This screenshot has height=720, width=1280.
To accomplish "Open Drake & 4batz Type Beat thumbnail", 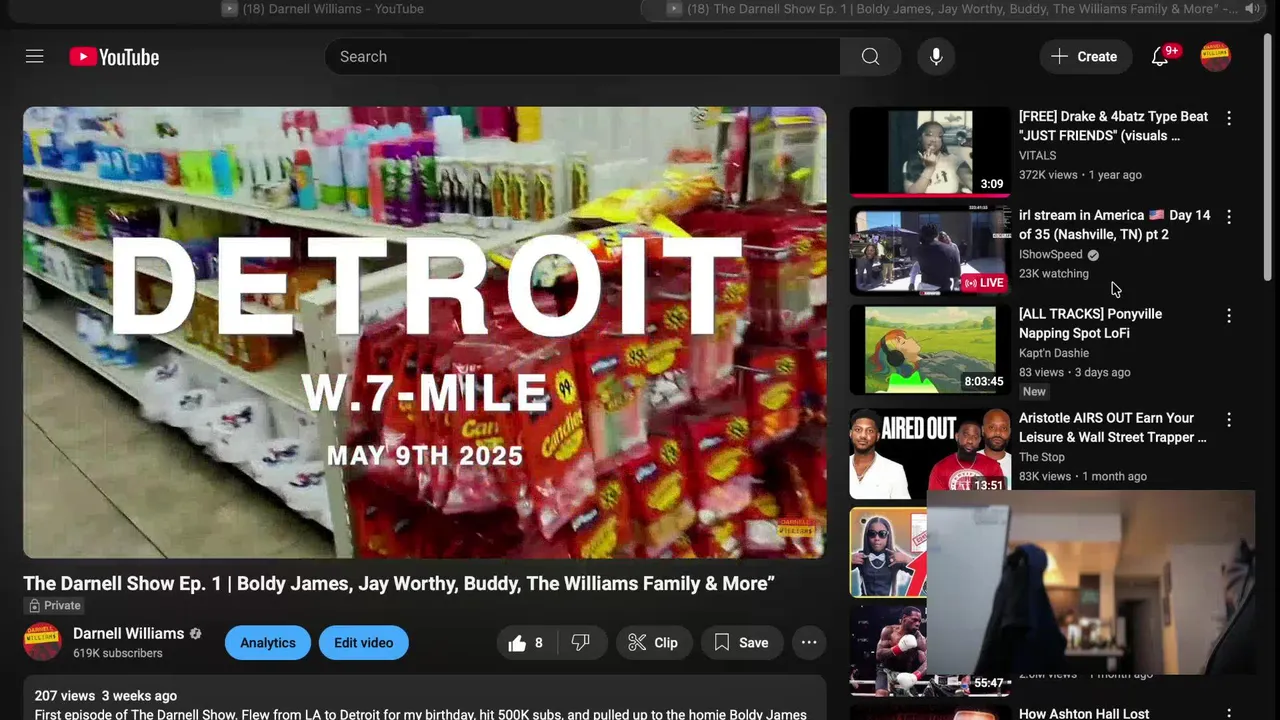I will (x=930, y=151).
